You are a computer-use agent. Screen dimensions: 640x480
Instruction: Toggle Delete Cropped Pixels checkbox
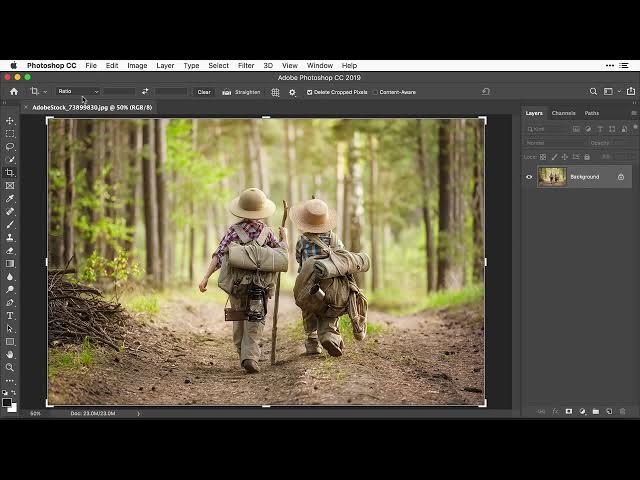310,92
